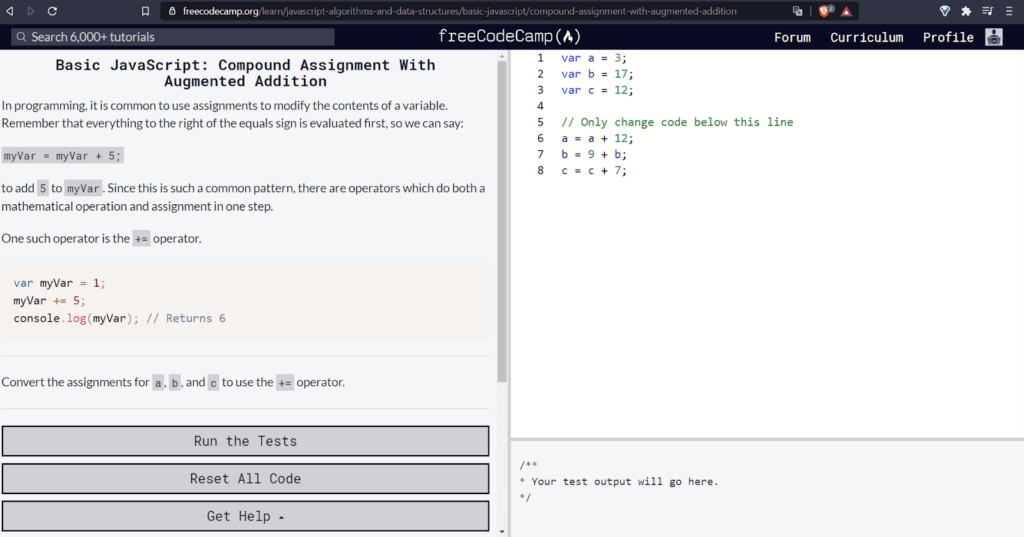1024x537 pixels.
Task: Click the Reset All Code button
Action: 245,478
